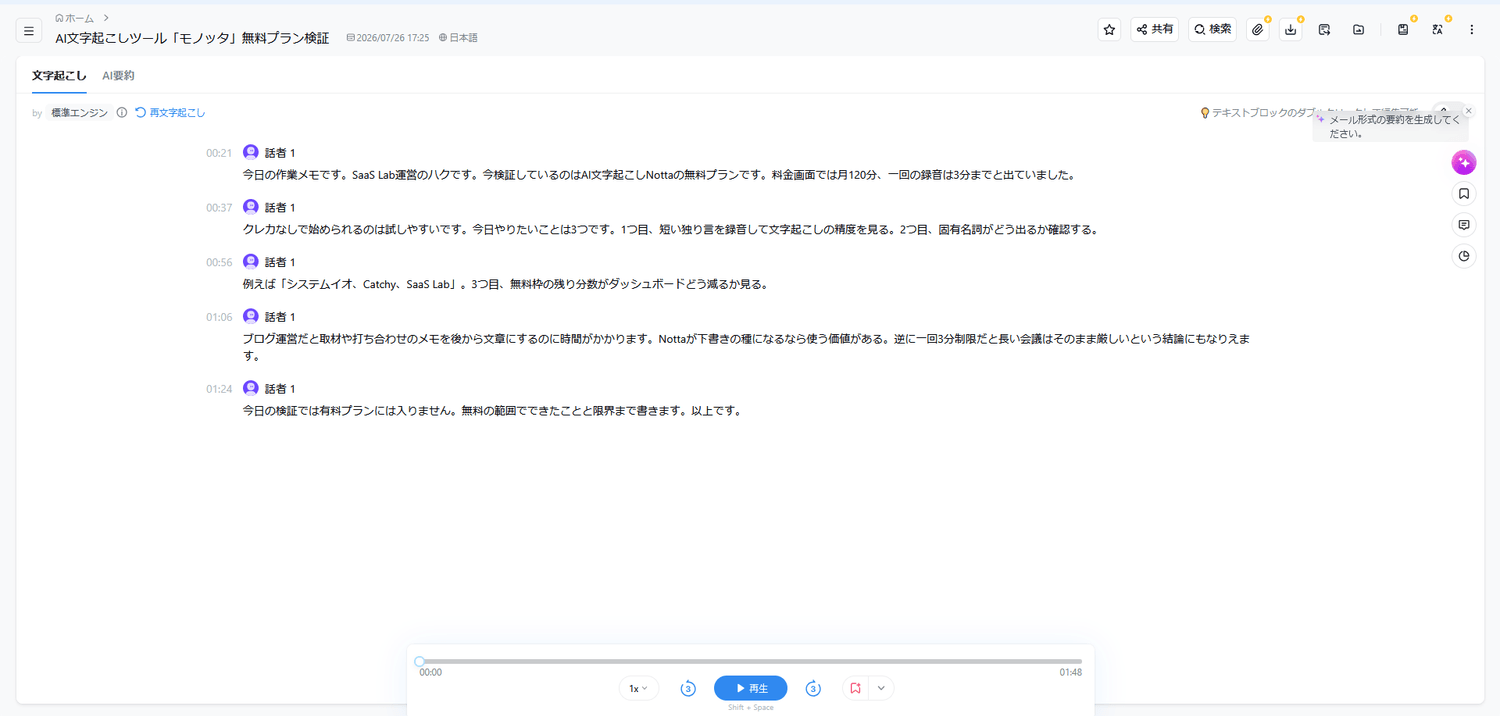Click the transcript export arrow icon
The height and width of the screenshot is (716, 1500).
click(x=1324, y=30)
